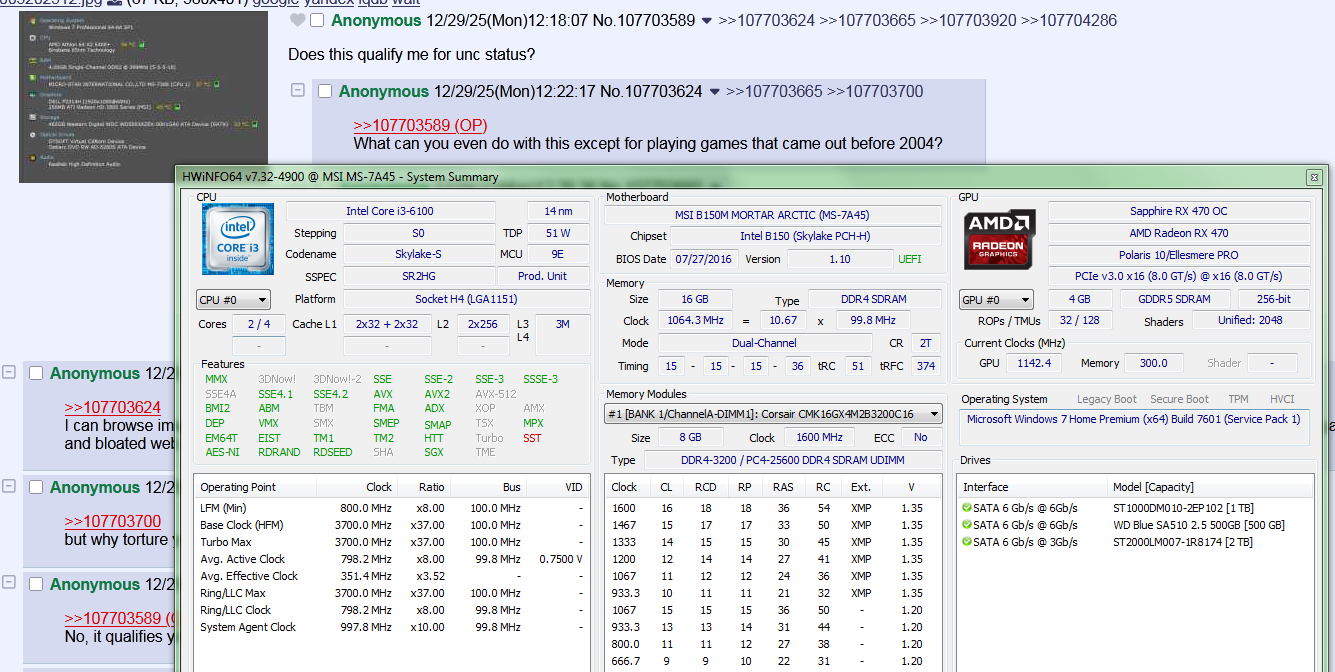Open the OP's system specs thumbnail image

(x=143, y=97)
